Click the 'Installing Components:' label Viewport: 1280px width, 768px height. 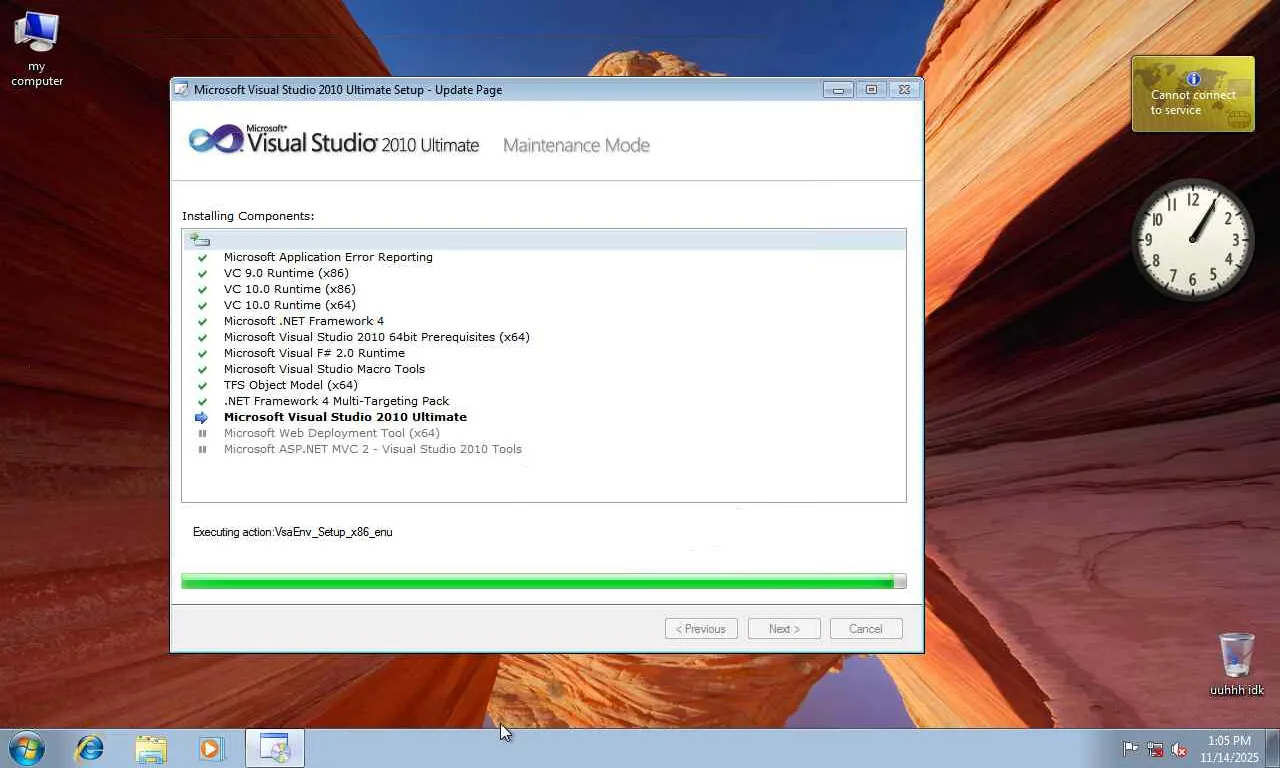[x=248, y=216]
